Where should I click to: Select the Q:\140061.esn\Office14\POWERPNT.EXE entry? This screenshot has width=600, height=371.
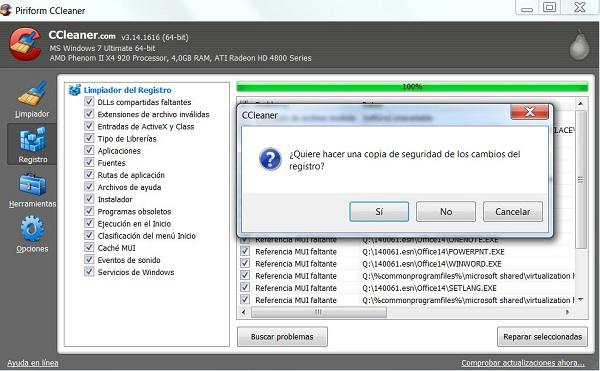pos(433,252)
